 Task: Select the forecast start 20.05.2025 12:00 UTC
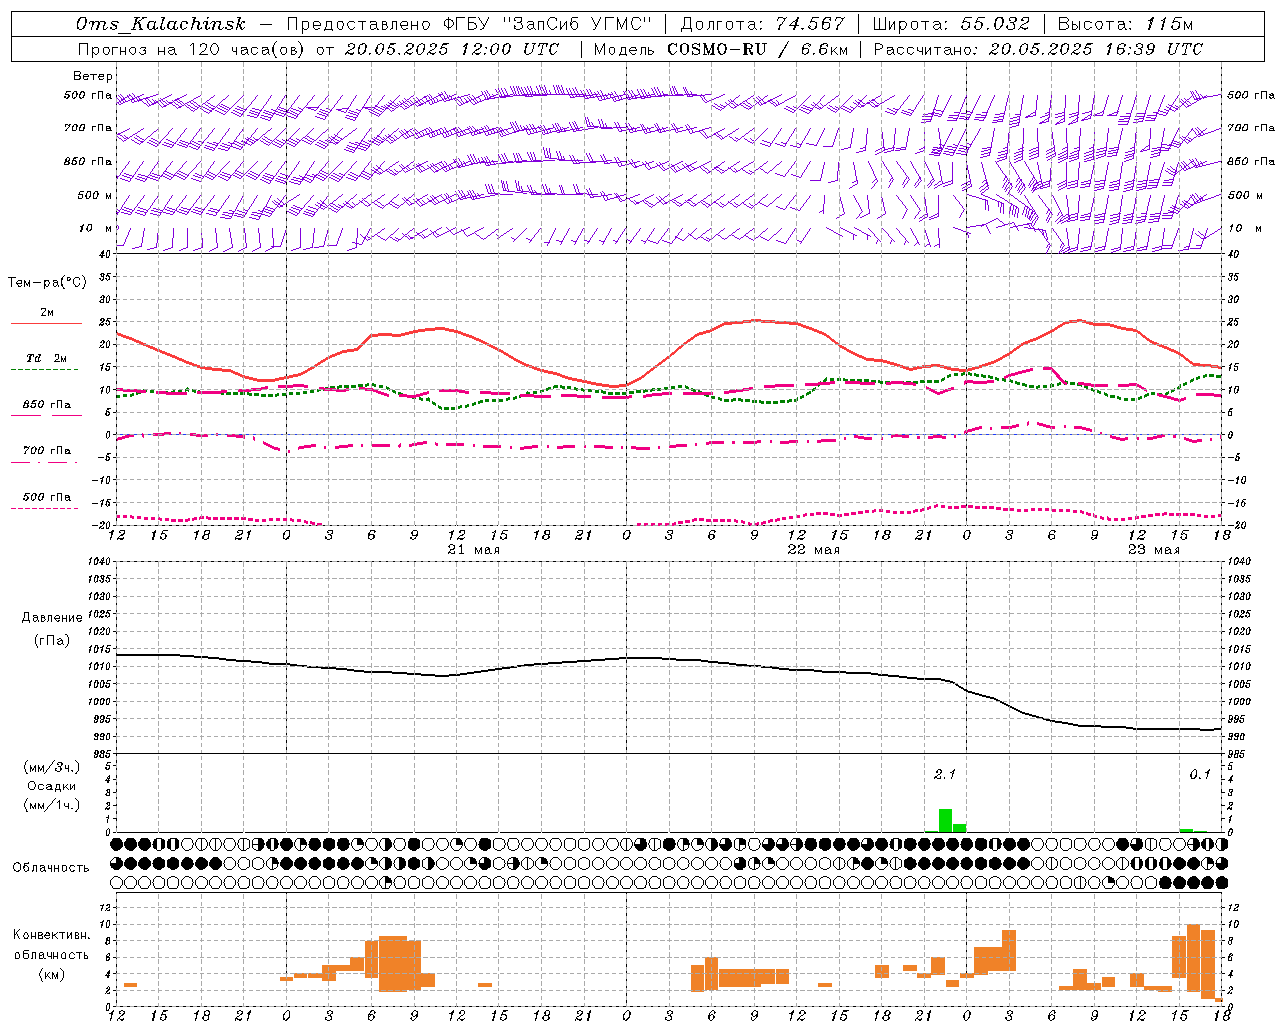coord(451,49)
